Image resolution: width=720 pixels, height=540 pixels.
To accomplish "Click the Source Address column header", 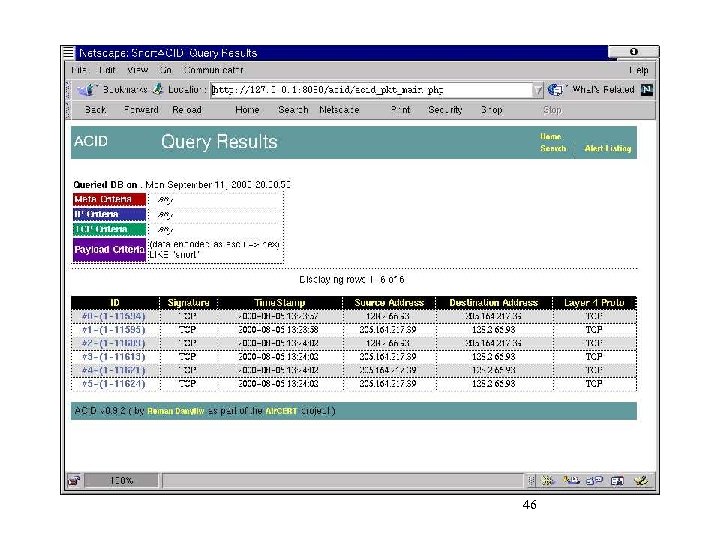I will coord(389,303).
